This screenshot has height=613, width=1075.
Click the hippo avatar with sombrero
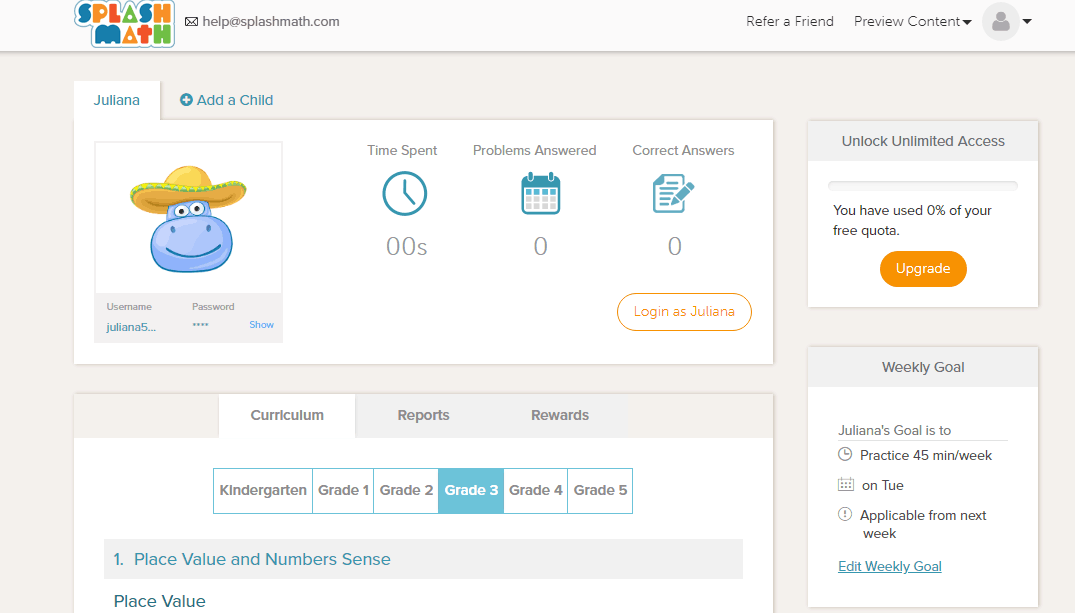pyautogui.click(x=188, y=219)
